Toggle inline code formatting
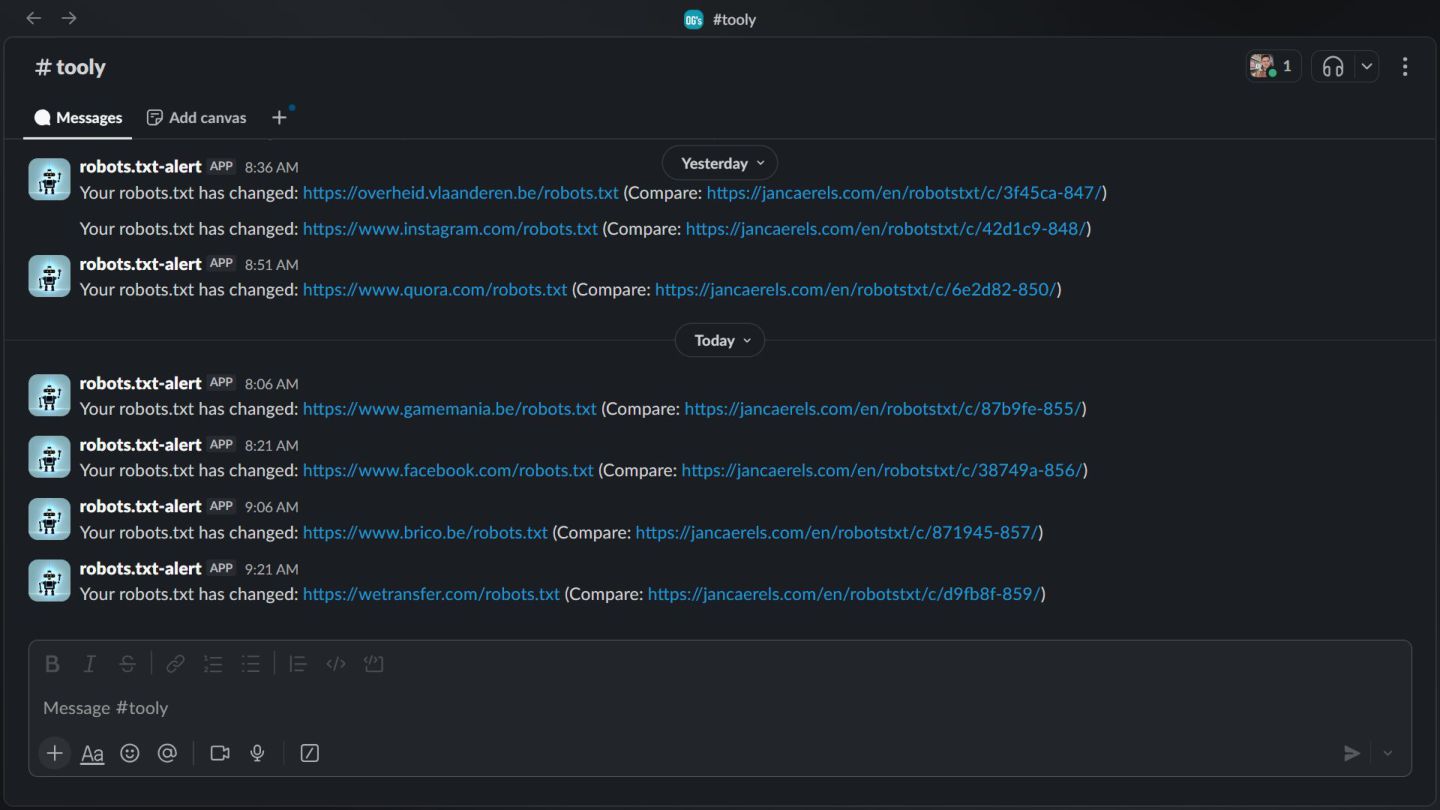Viewport: 1440px width, 810px height. click(336, 663)
